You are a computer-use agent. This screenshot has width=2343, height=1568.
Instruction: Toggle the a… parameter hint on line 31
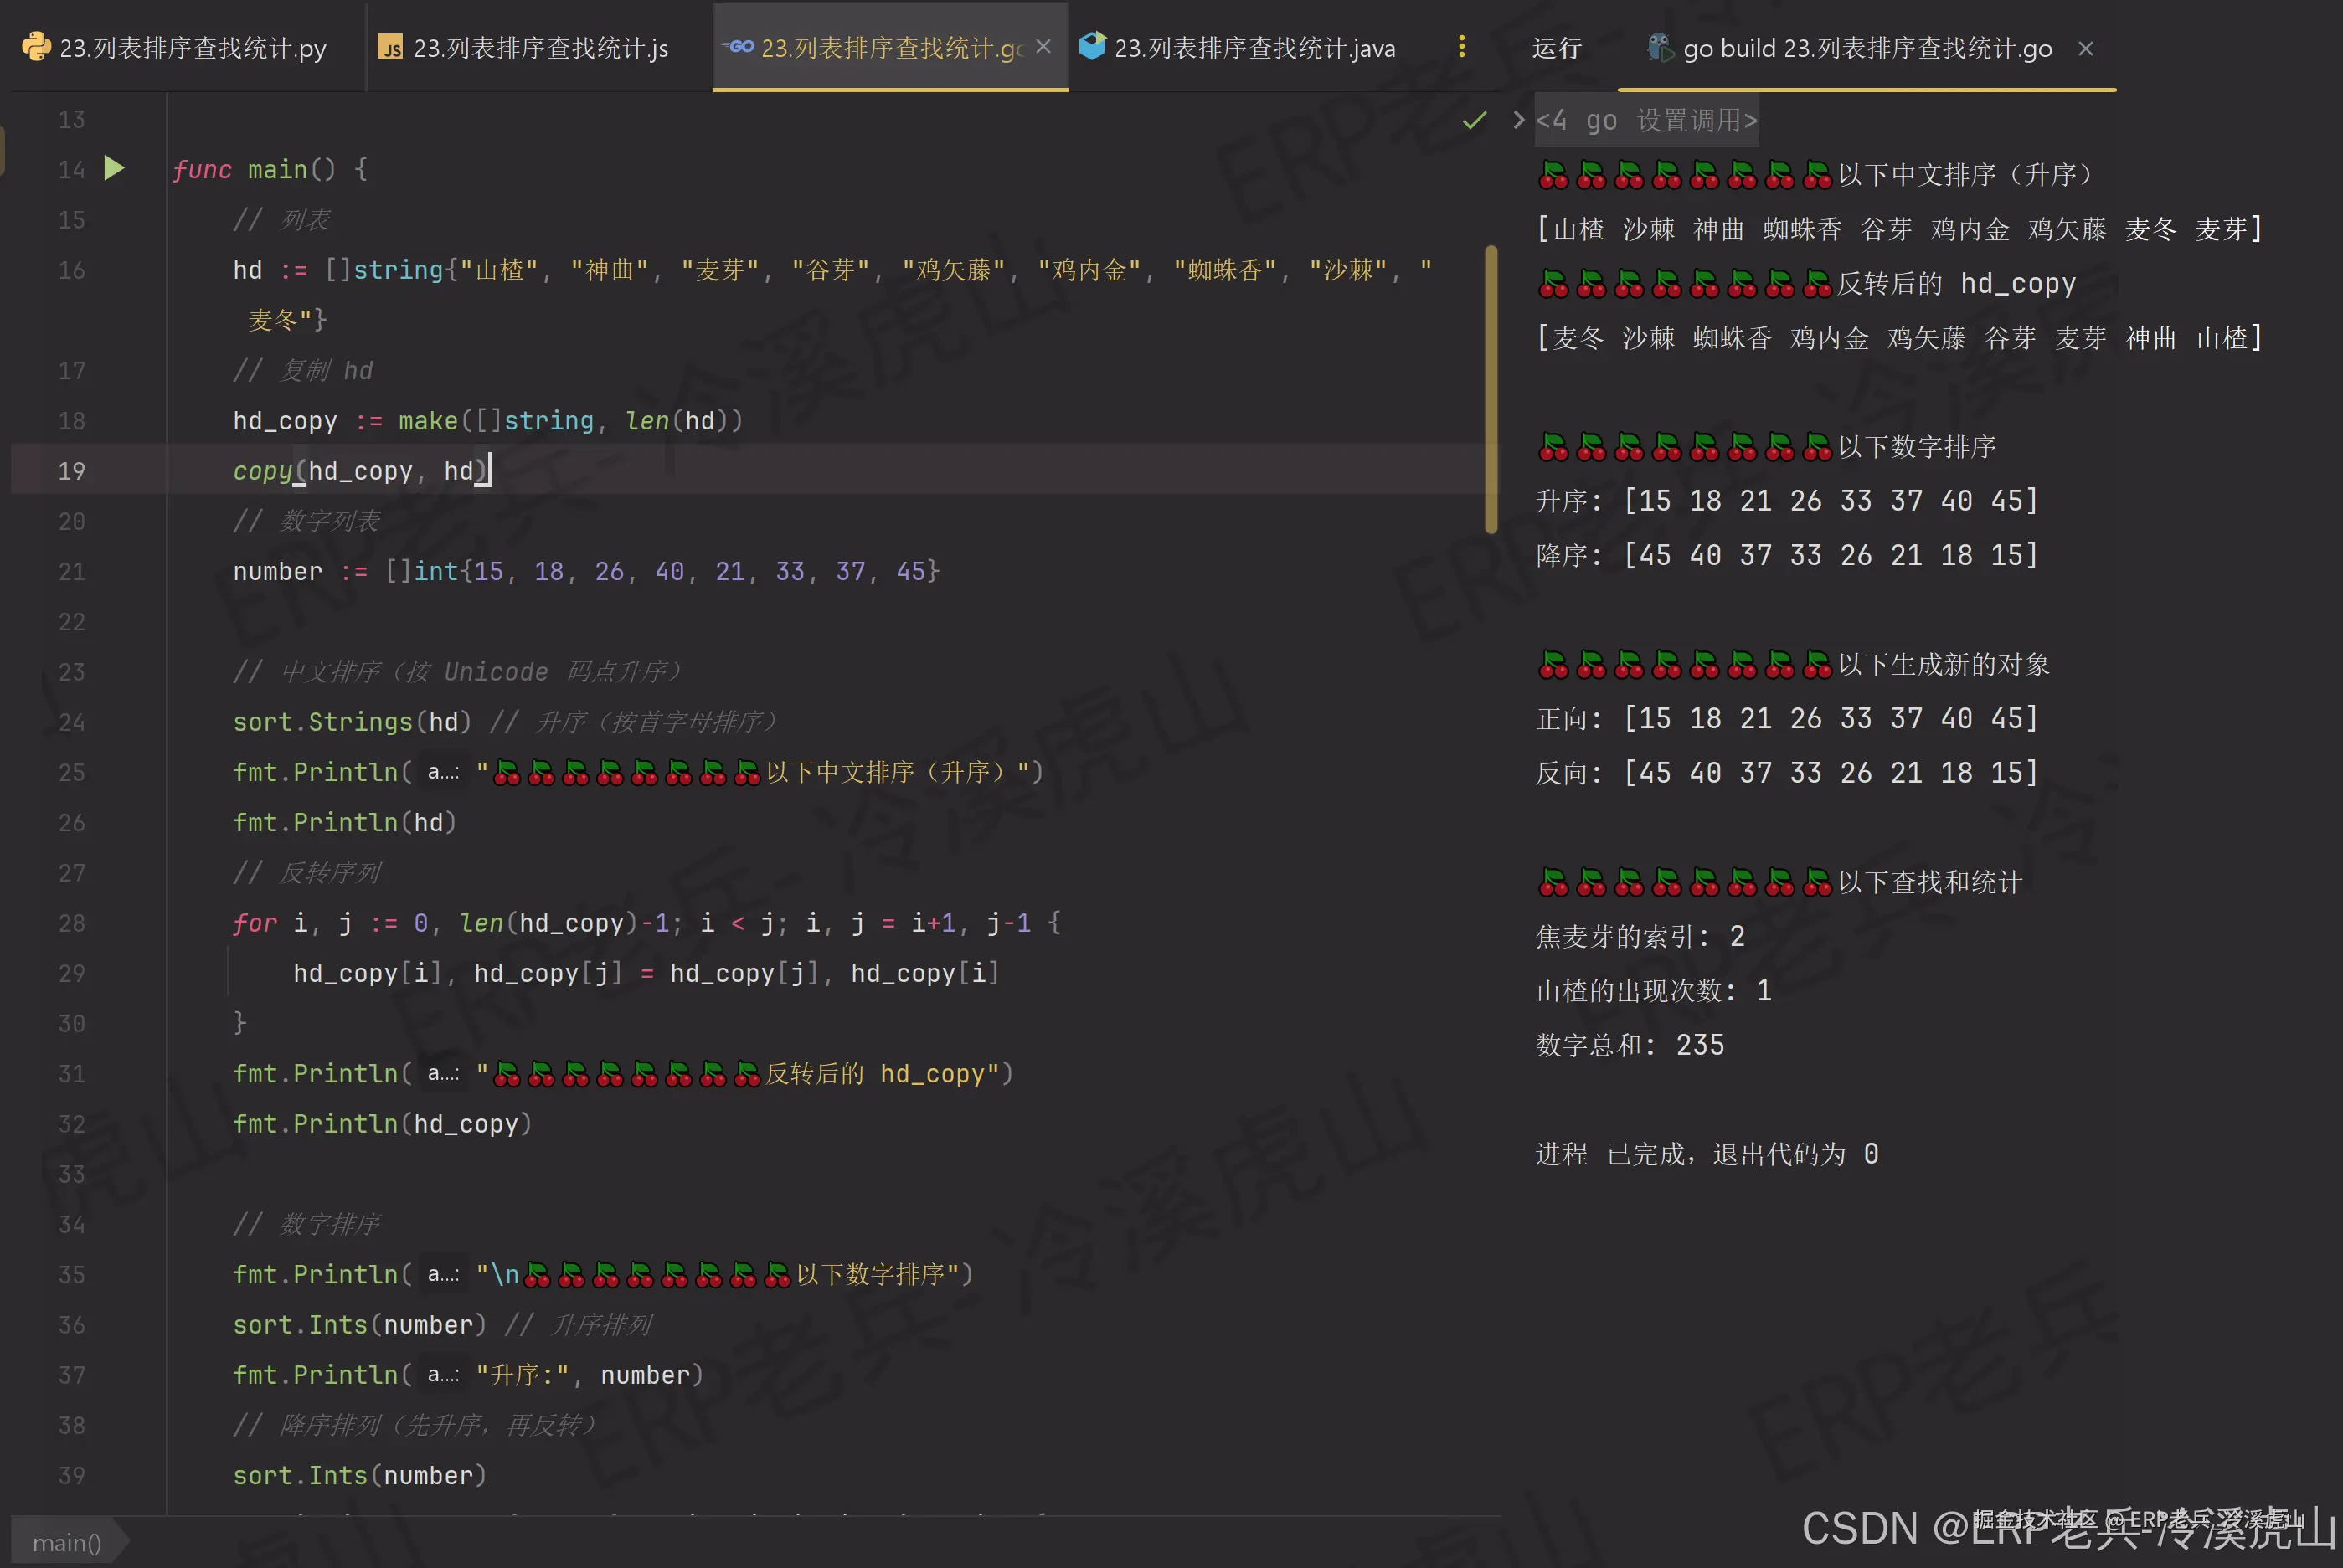pyautogui.click(x=441, y=1073)
